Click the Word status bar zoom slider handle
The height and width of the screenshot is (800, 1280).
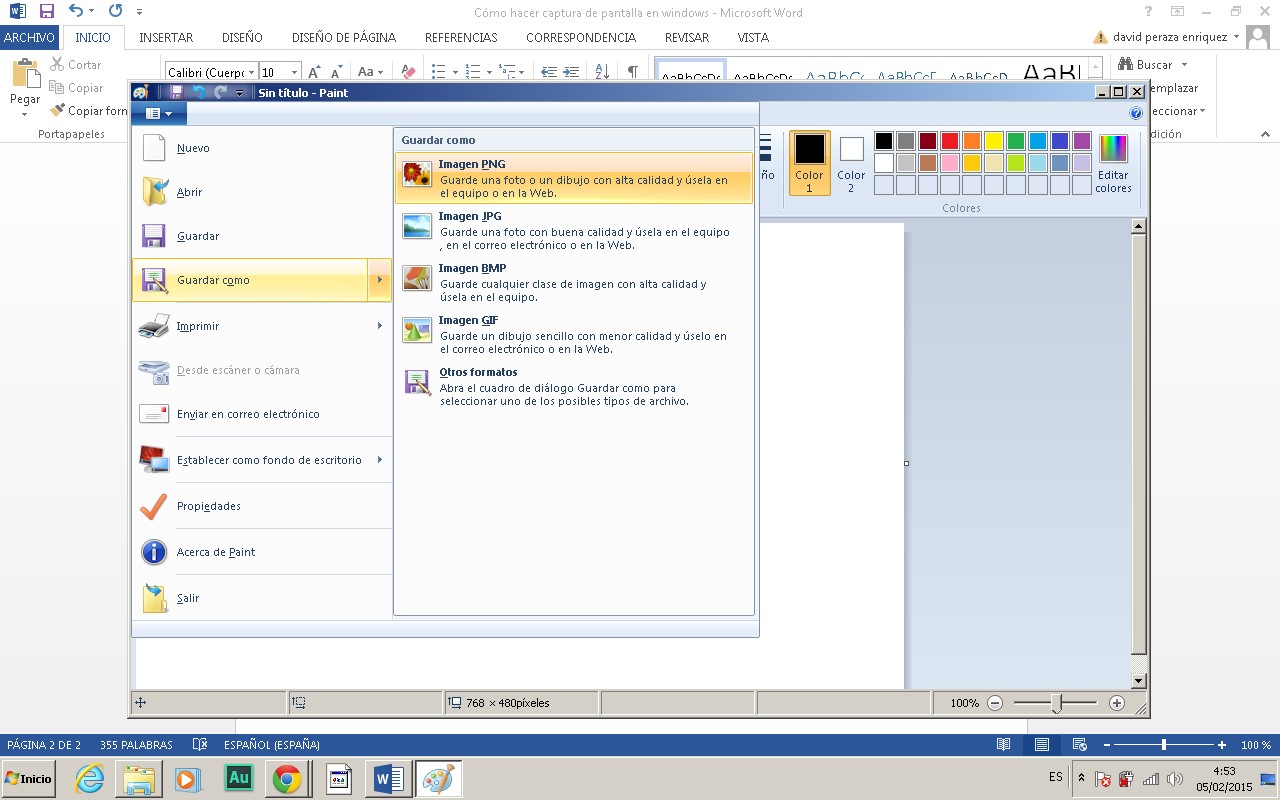point(1163,745)
